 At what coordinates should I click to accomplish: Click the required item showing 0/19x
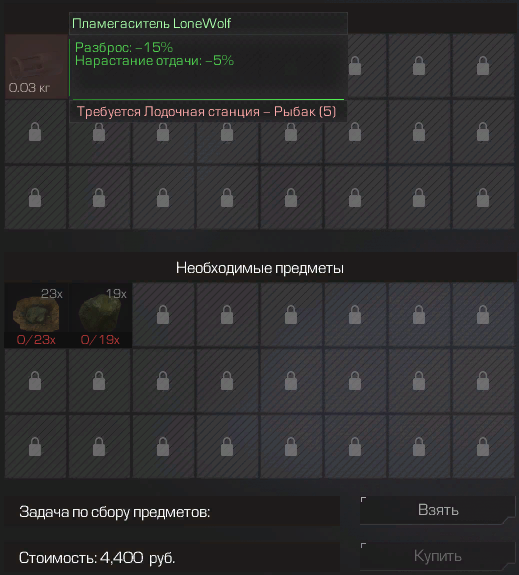click(x=100, y=315)
